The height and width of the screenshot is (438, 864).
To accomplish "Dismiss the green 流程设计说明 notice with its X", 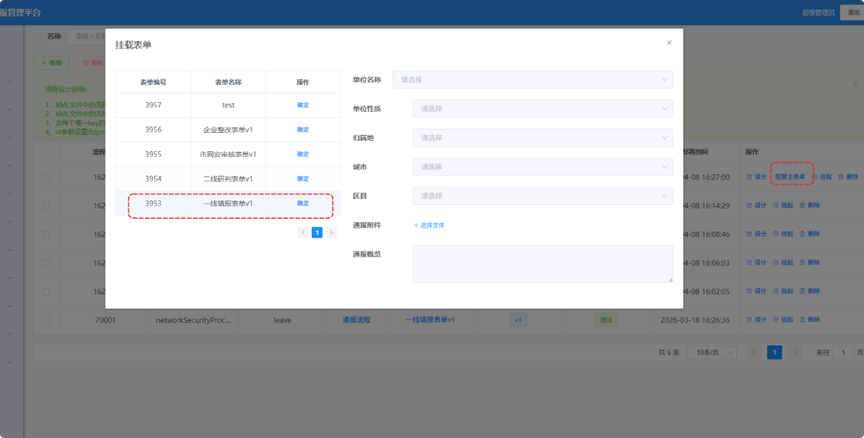I will [855, 83].
